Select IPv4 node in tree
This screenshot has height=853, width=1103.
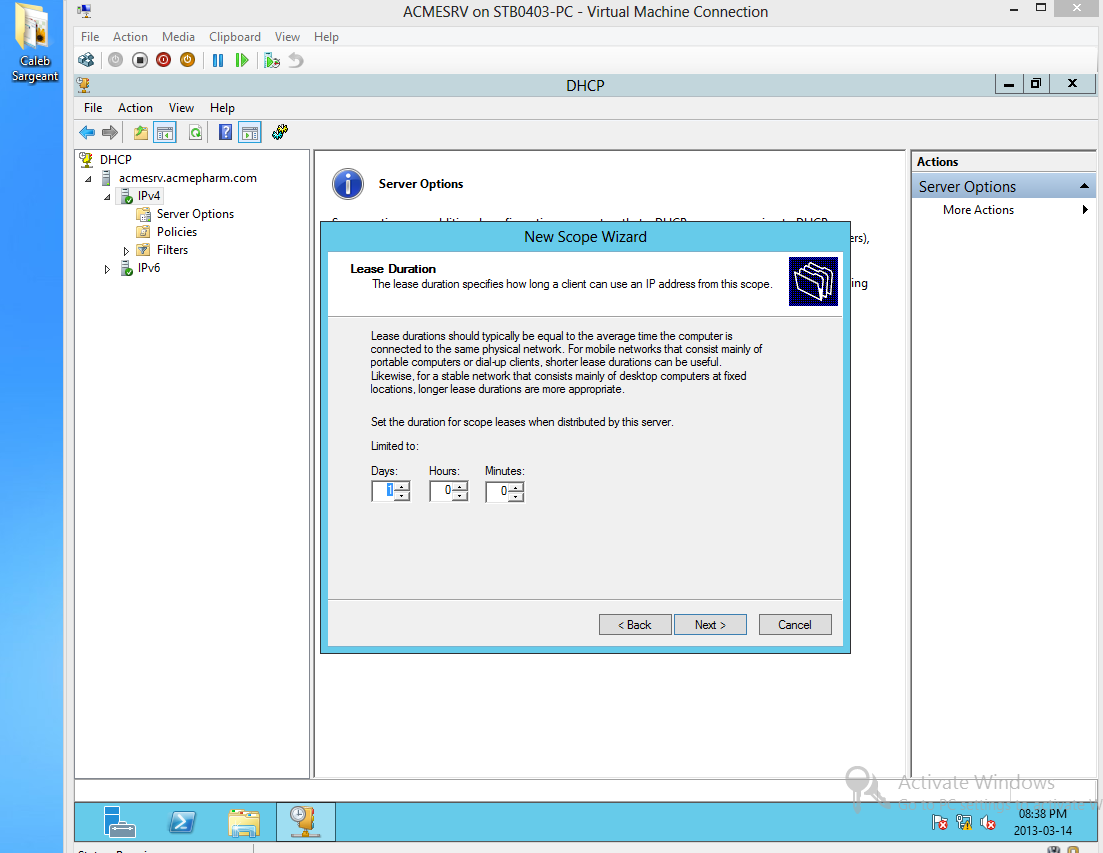(148, 195)
